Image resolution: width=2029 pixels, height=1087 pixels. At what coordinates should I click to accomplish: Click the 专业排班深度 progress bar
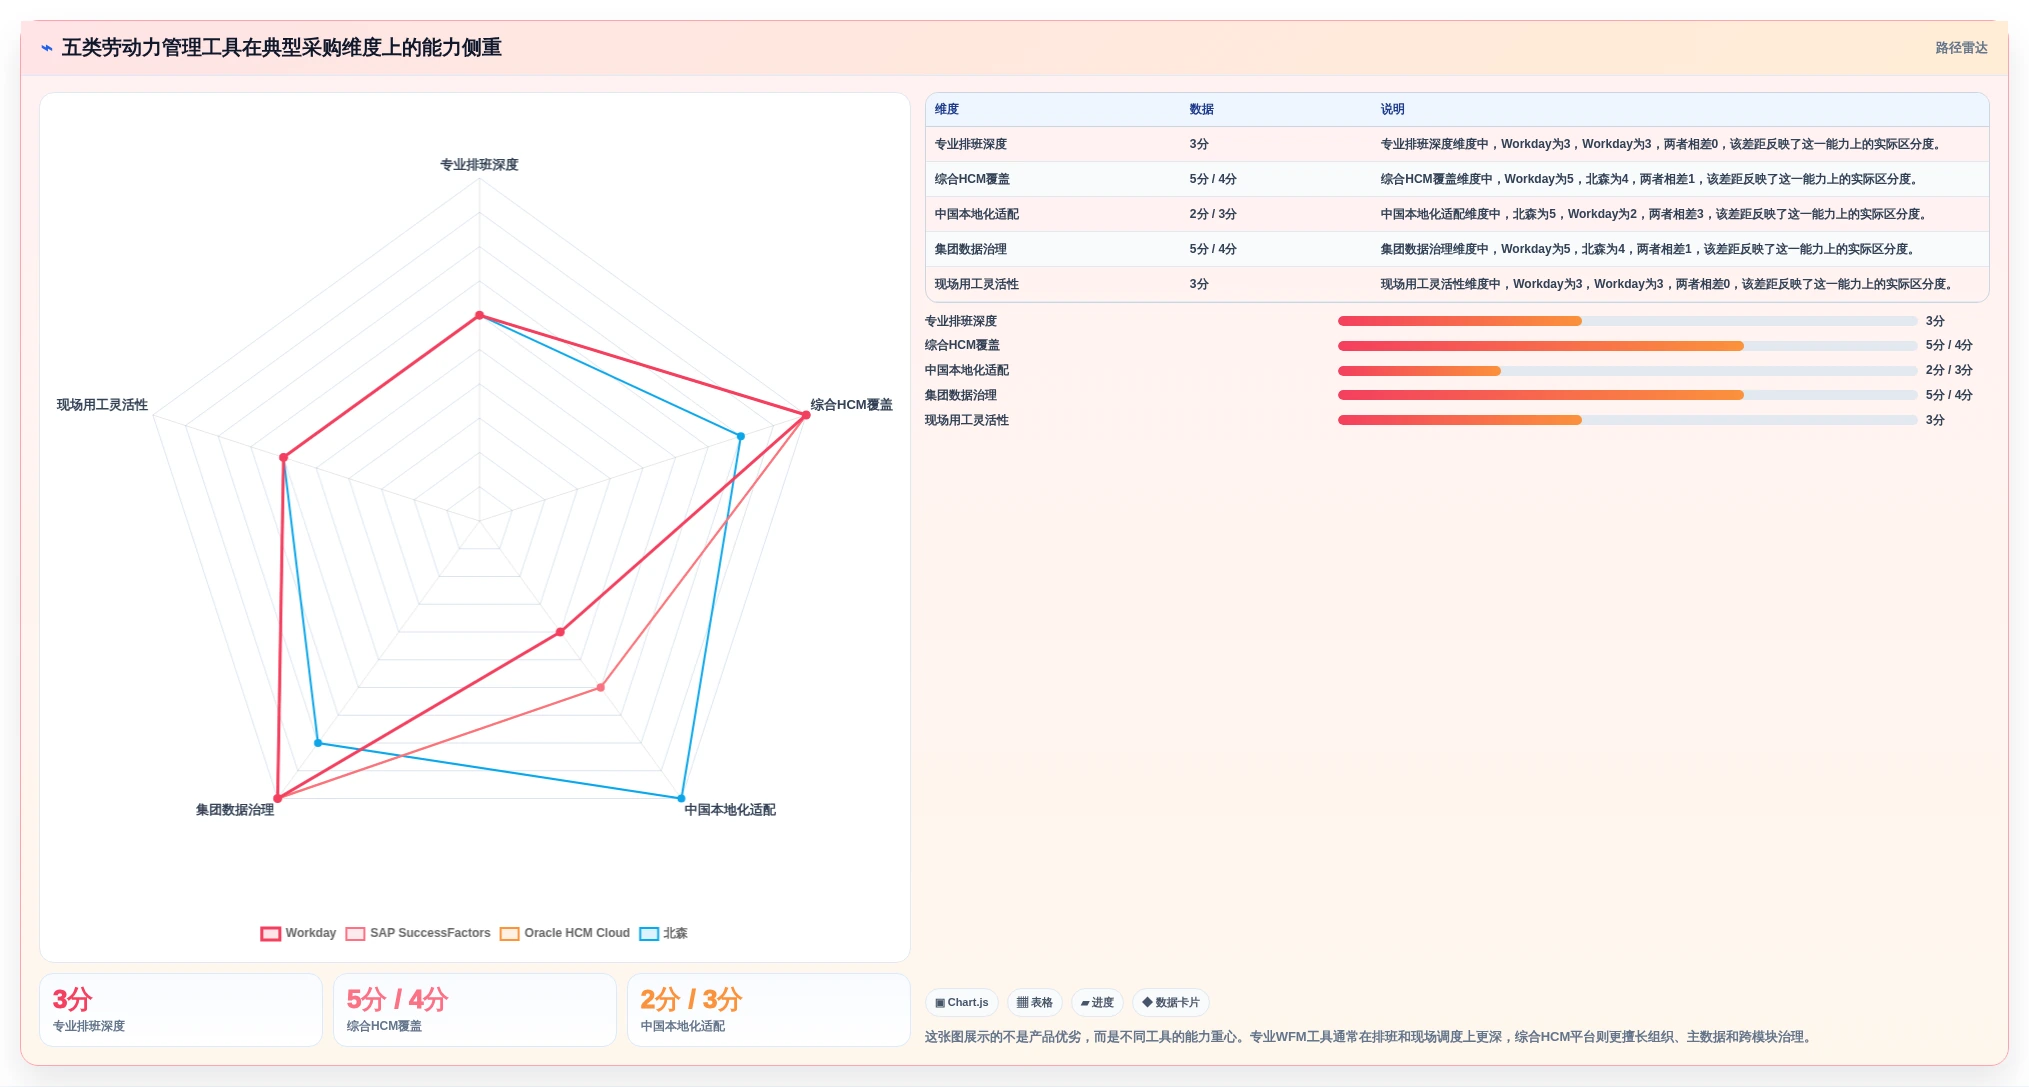coord(1627,321)
